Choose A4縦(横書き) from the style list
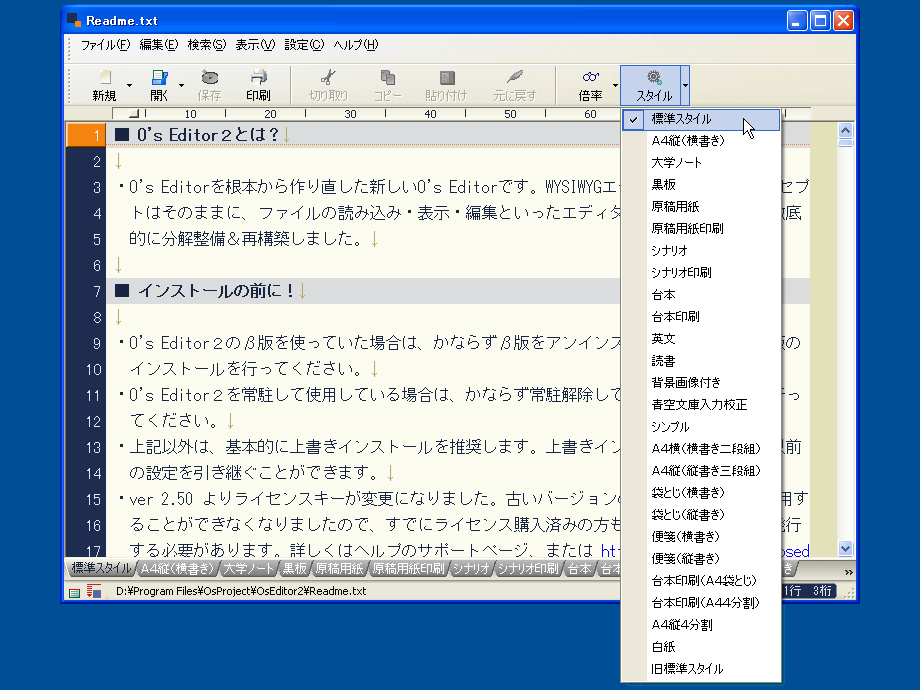The height and width of the screenshot is (690, 920). point(701,141)
